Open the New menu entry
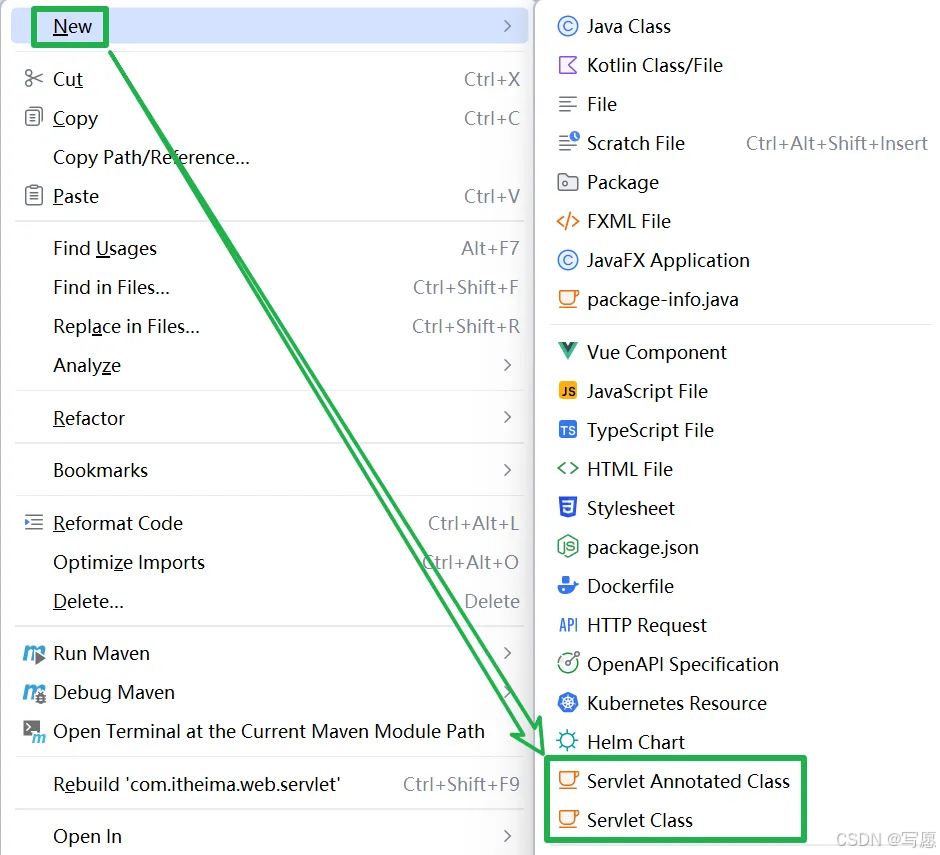The width and height of the screenshot is (940, 855). point(270,26)
